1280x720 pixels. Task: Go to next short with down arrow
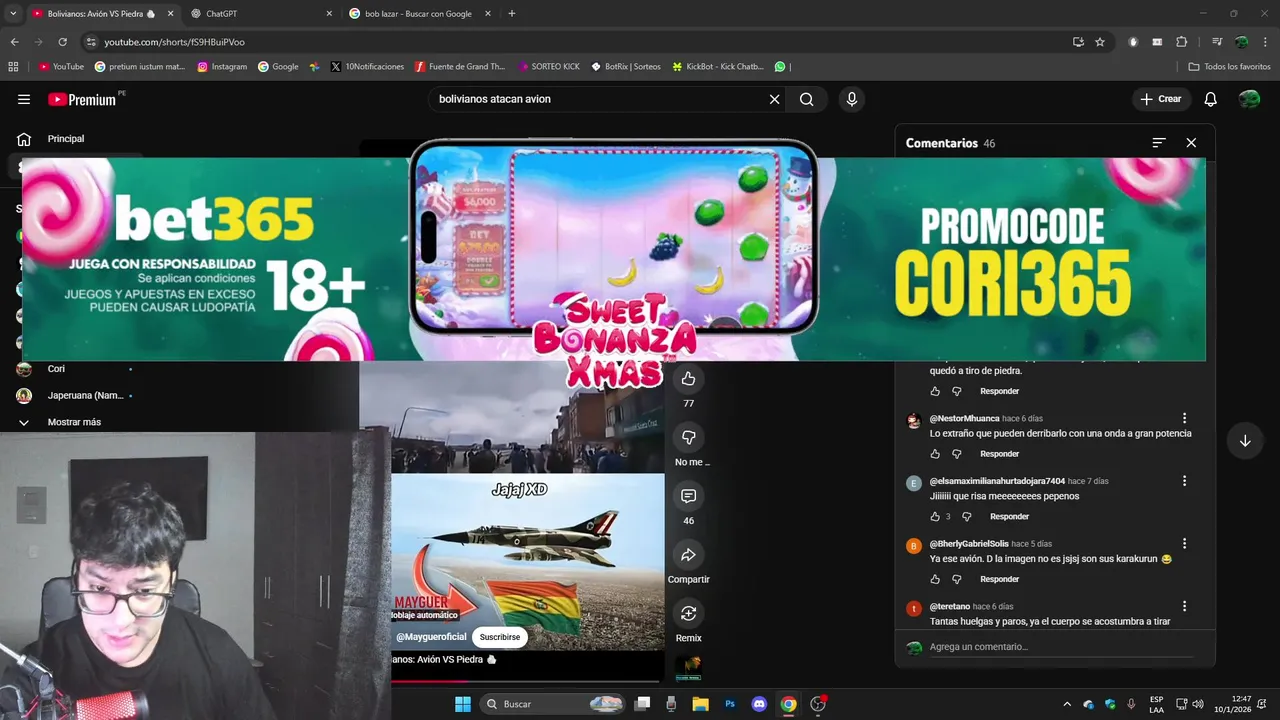[1245, 441]
